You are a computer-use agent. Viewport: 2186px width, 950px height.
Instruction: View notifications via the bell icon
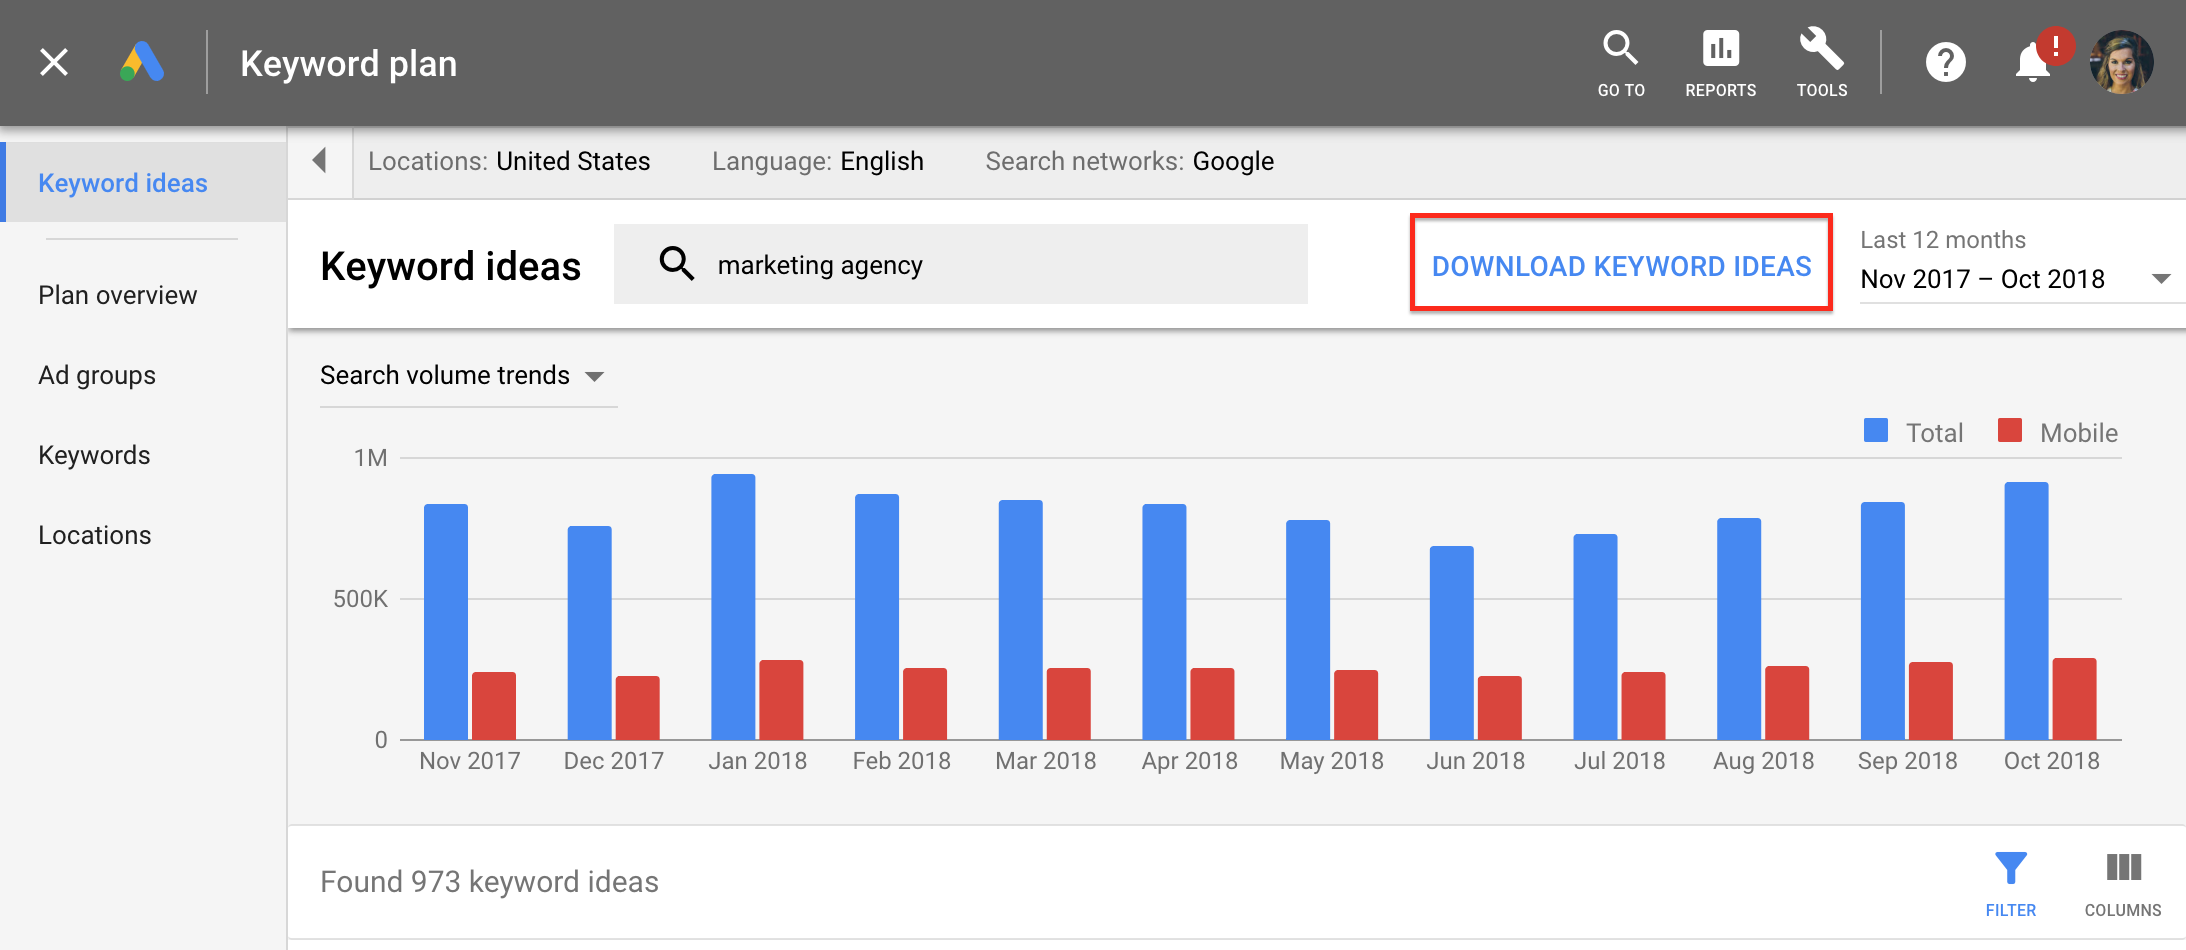click(x=2033, y=63)
